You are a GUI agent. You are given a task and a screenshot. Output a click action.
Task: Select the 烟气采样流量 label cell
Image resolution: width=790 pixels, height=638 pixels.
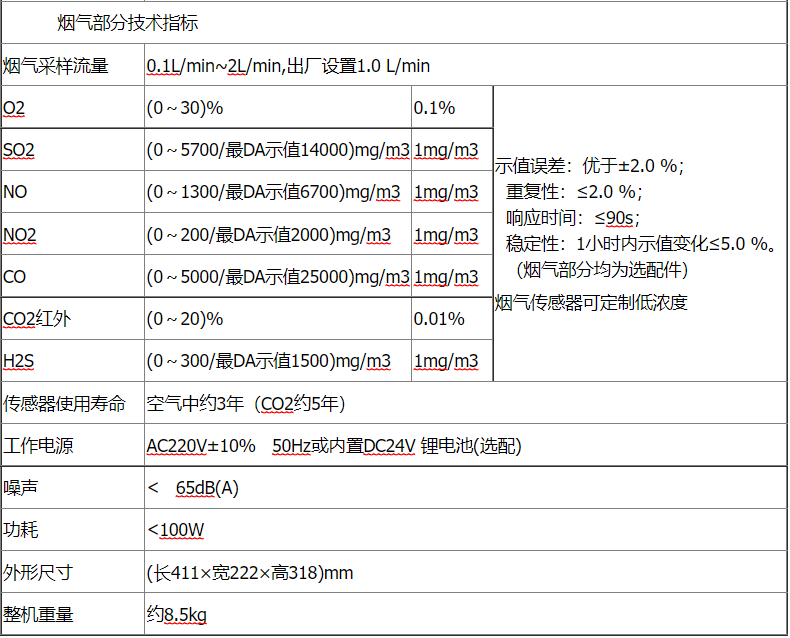56,67
